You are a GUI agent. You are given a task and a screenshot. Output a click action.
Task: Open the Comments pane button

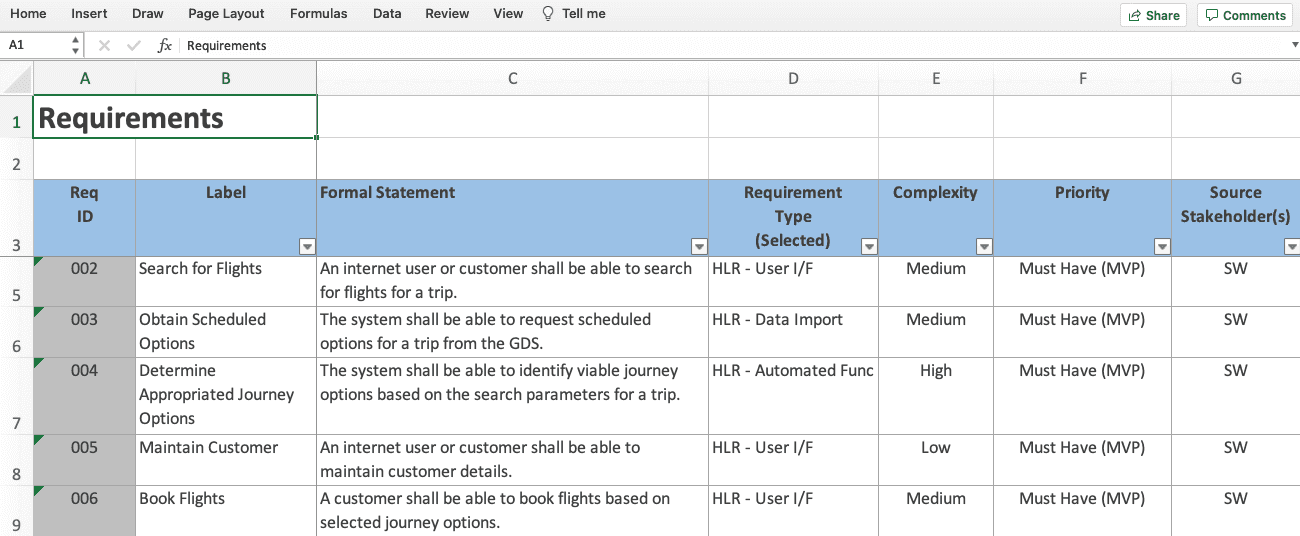point(1246,15)
